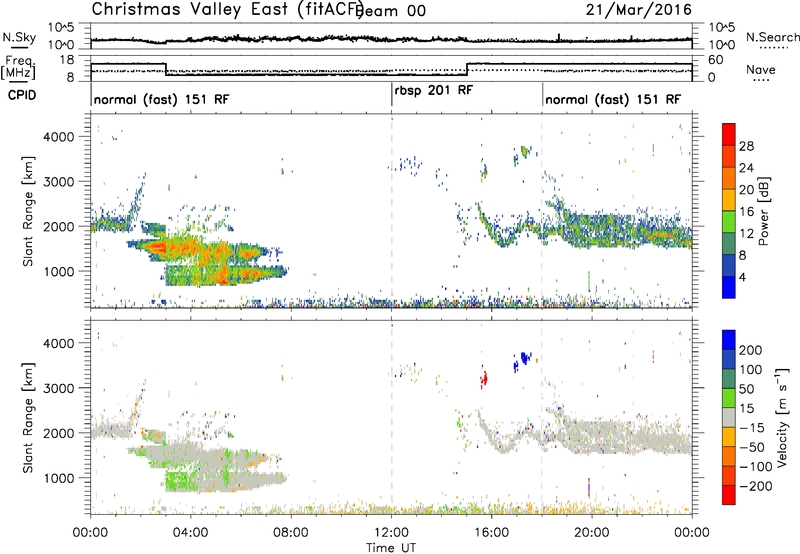
Task: Click the 3000 tick of the power panel
Action: click(x=59, y=182)
